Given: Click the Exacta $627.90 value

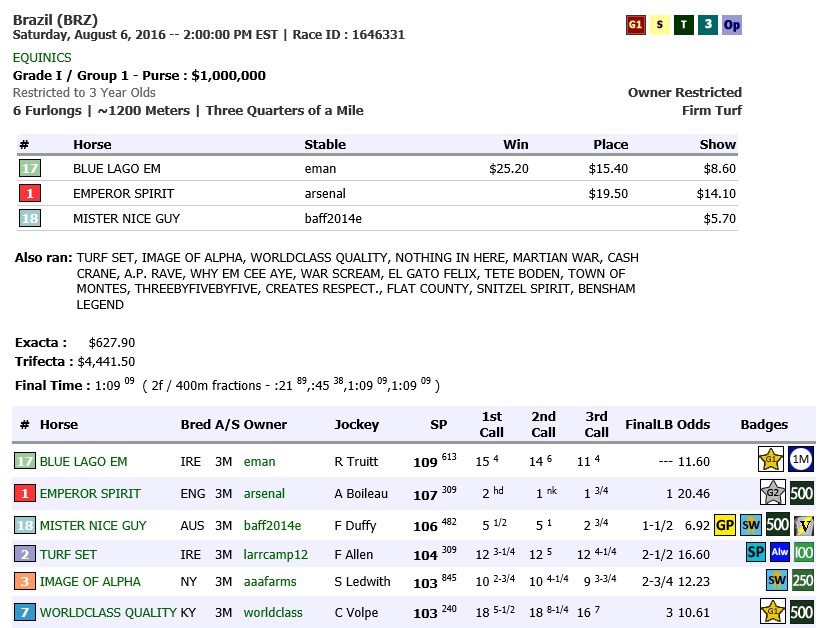Looking at the screenshot, I should (111, 342).
